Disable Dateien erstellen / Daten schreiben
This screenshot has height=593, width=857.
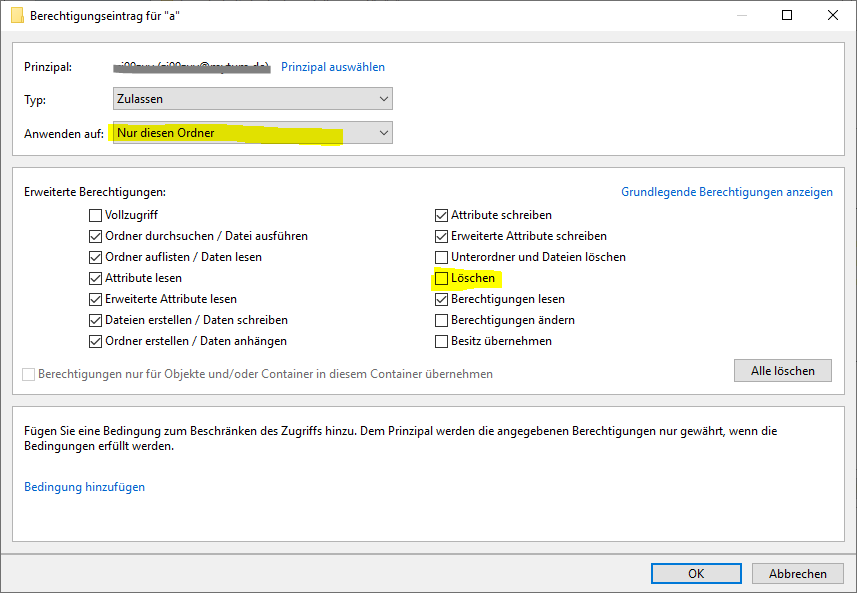[96, 320]
